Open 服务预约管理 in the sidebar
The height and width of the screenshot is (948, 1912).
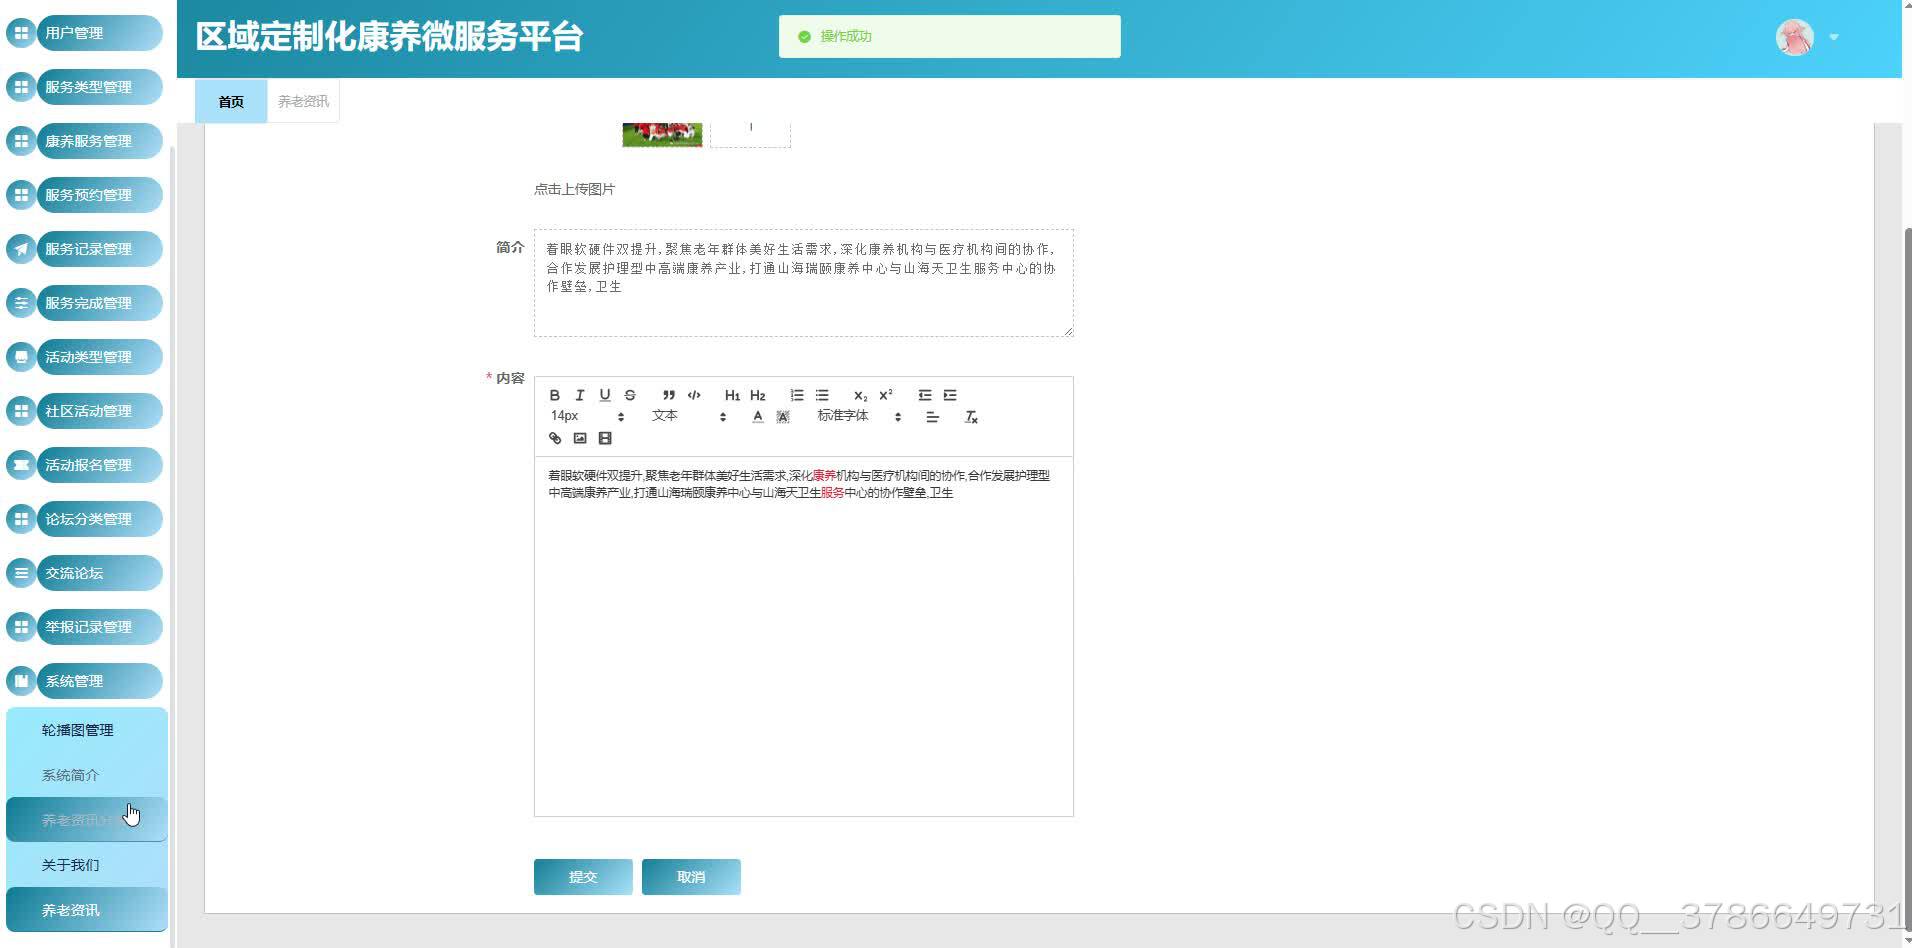[85, 195]
